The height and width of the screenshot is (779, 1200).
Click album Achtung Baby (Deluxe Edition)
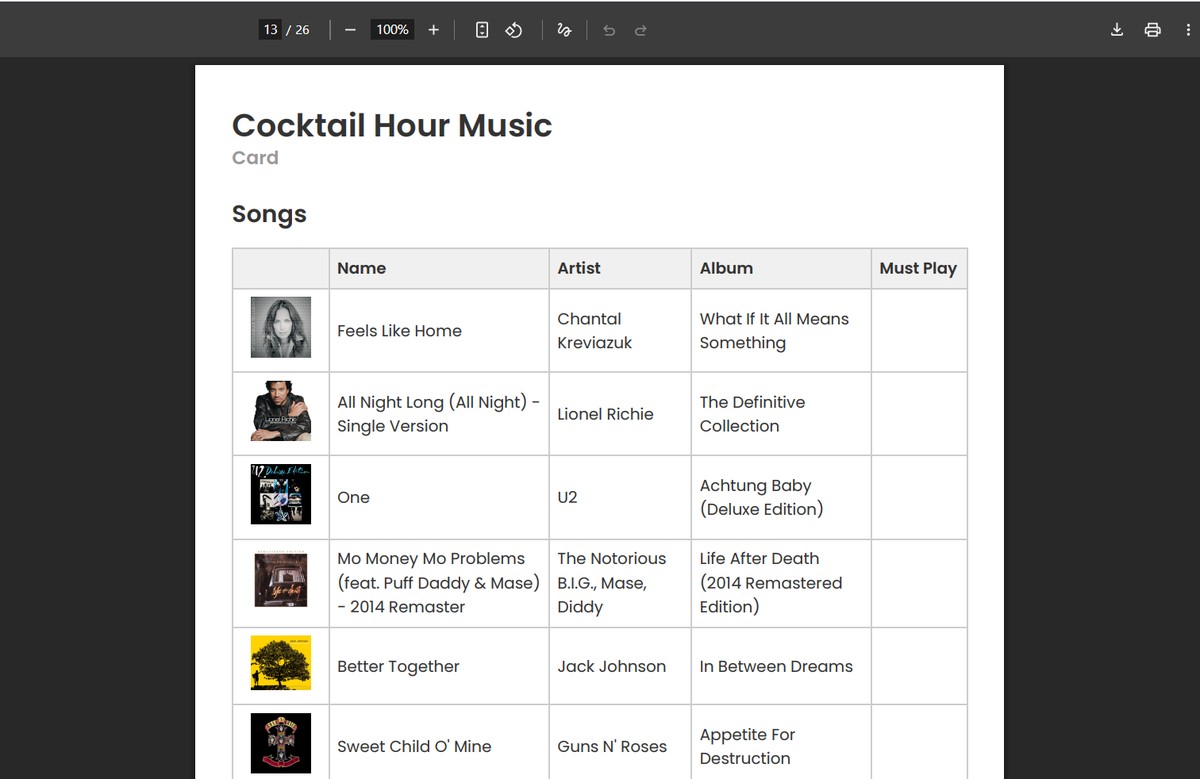(x=761, y=497)
